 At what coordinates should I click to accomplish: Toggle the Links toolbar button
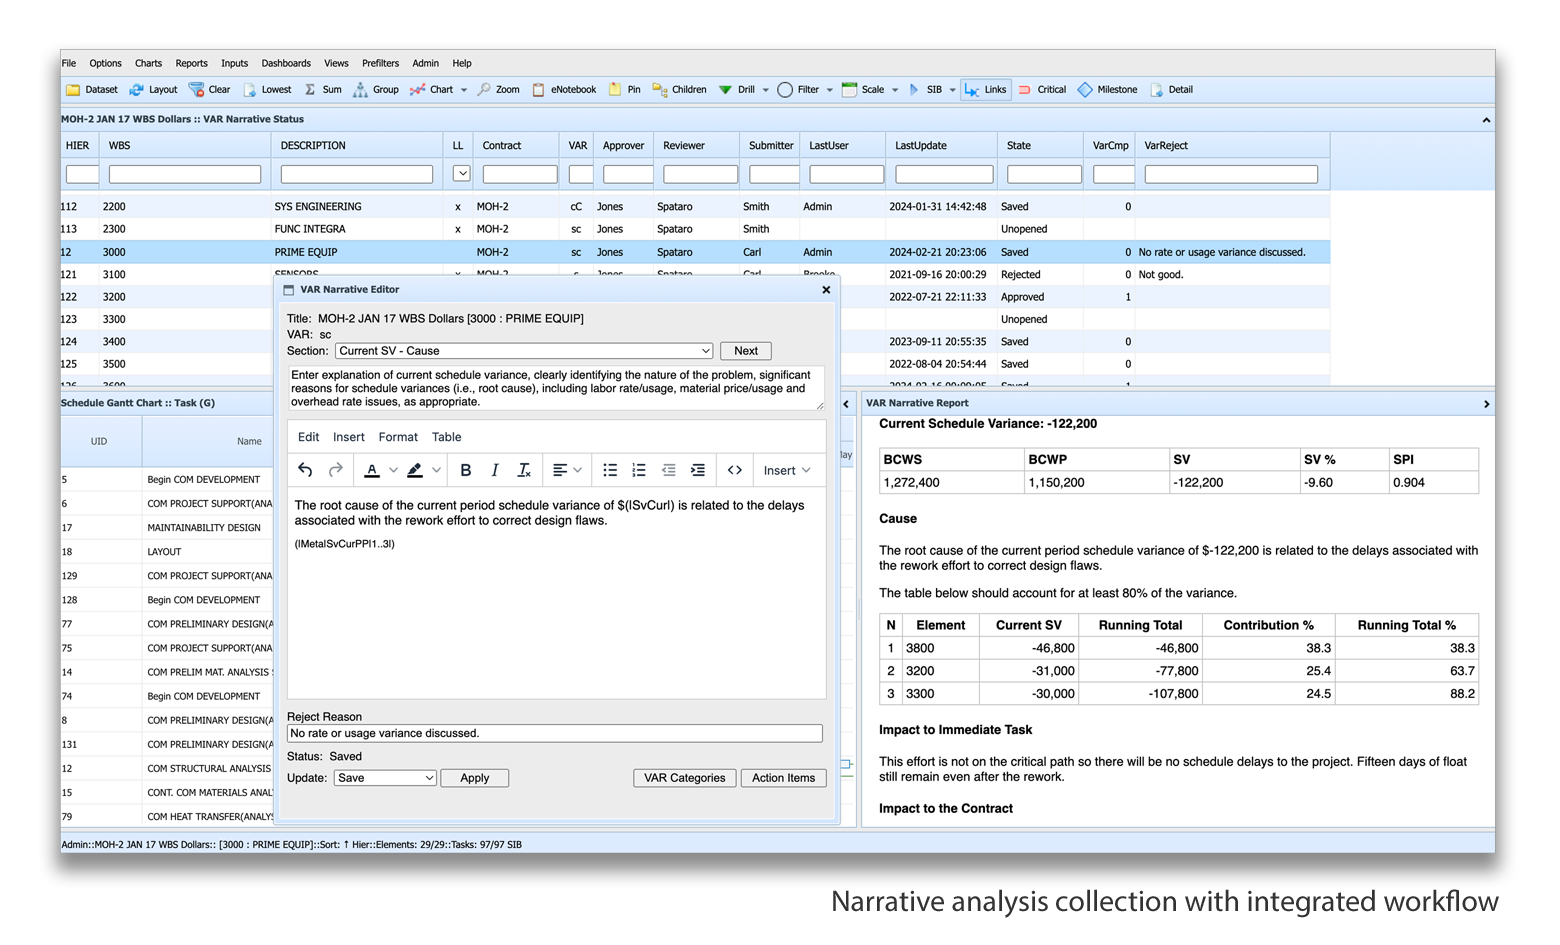pos(985,90)
